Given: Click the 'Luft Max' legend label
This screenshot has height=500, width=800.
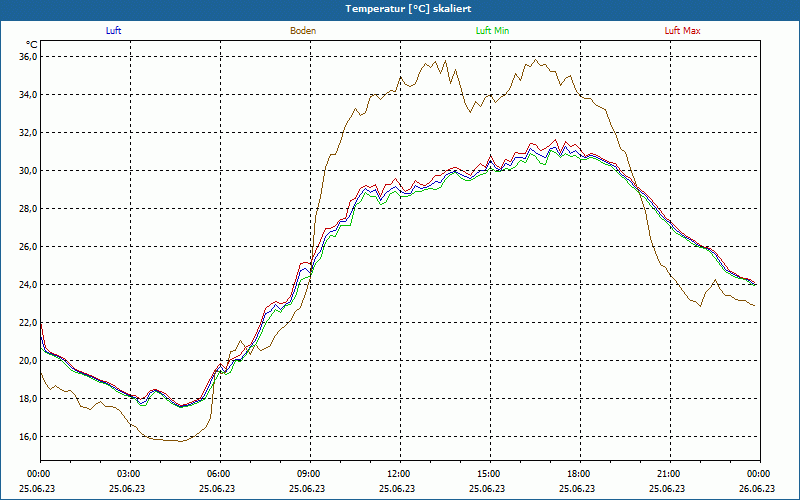Looking at the screenshot, I should (x=682, y=31).
